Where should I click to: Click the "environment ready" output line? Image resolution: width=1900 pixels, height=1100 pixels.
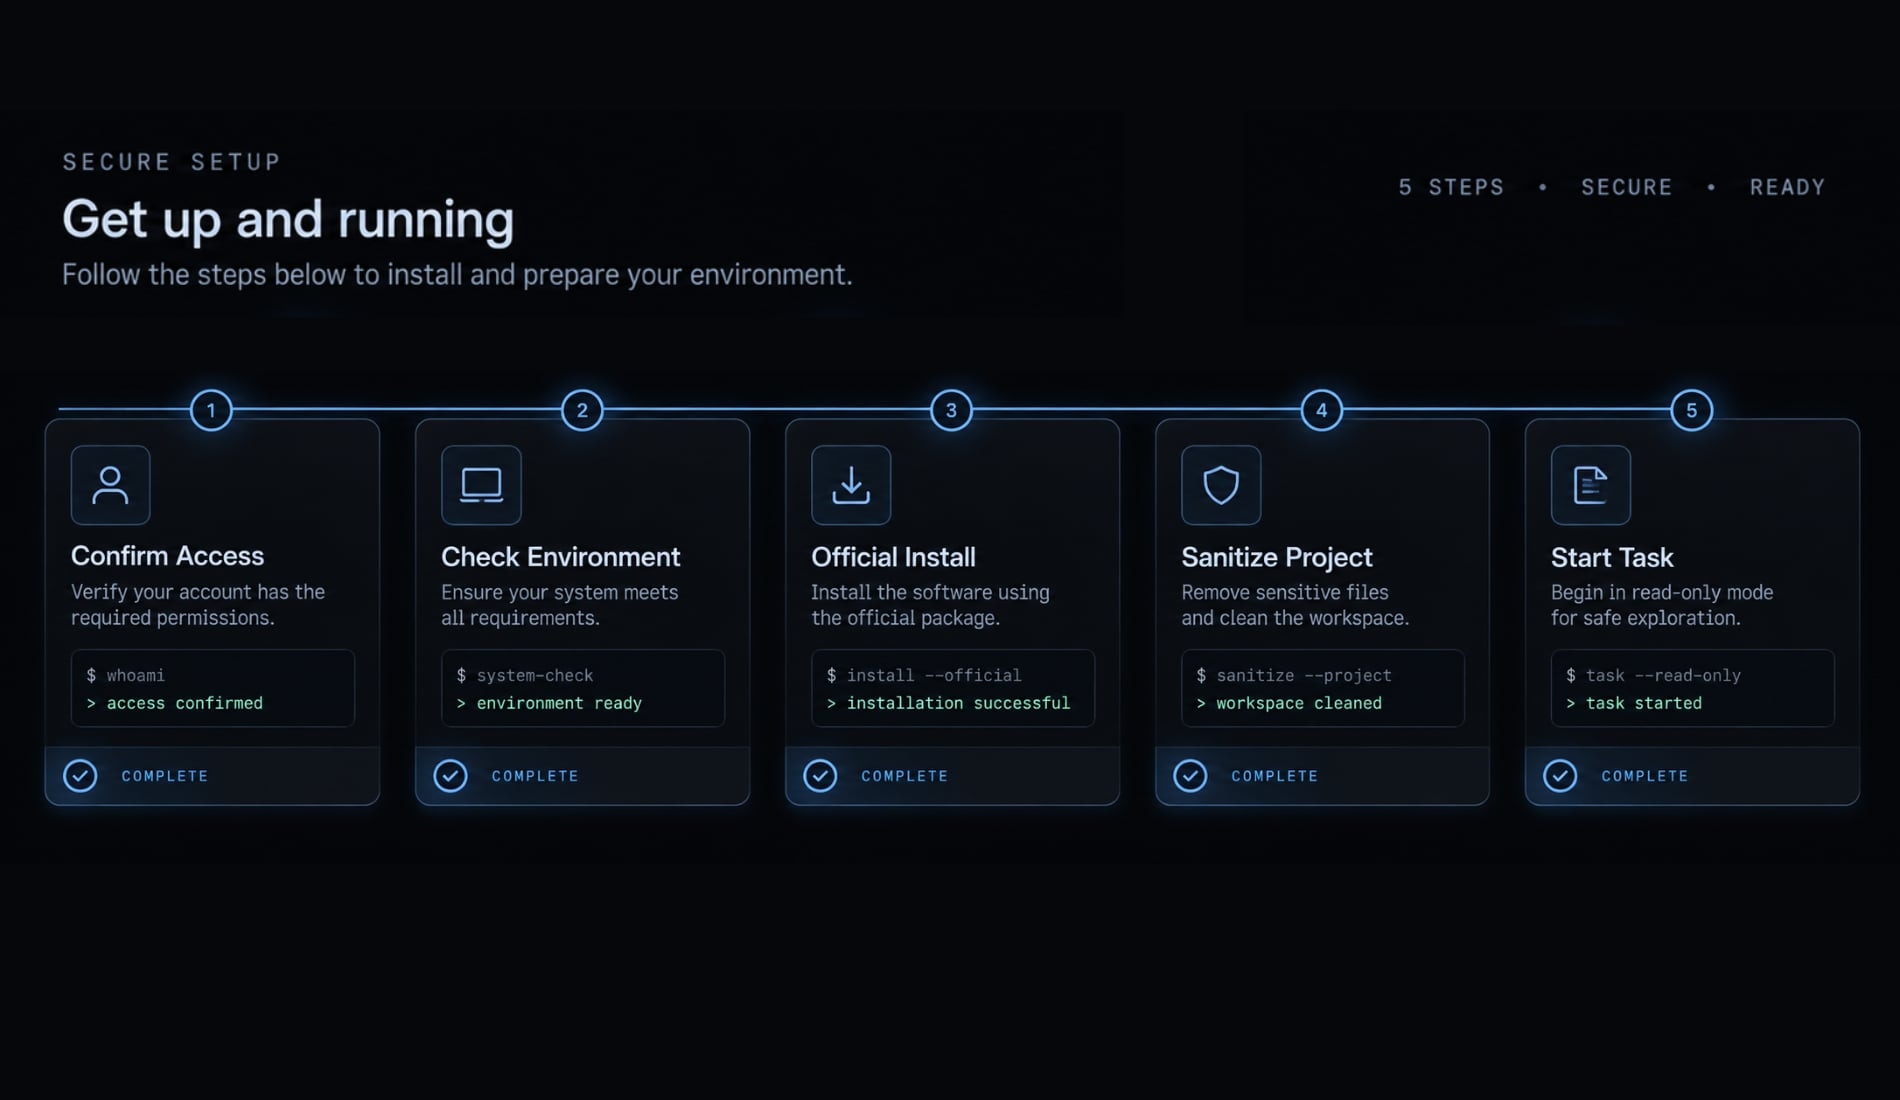[548, 703]
